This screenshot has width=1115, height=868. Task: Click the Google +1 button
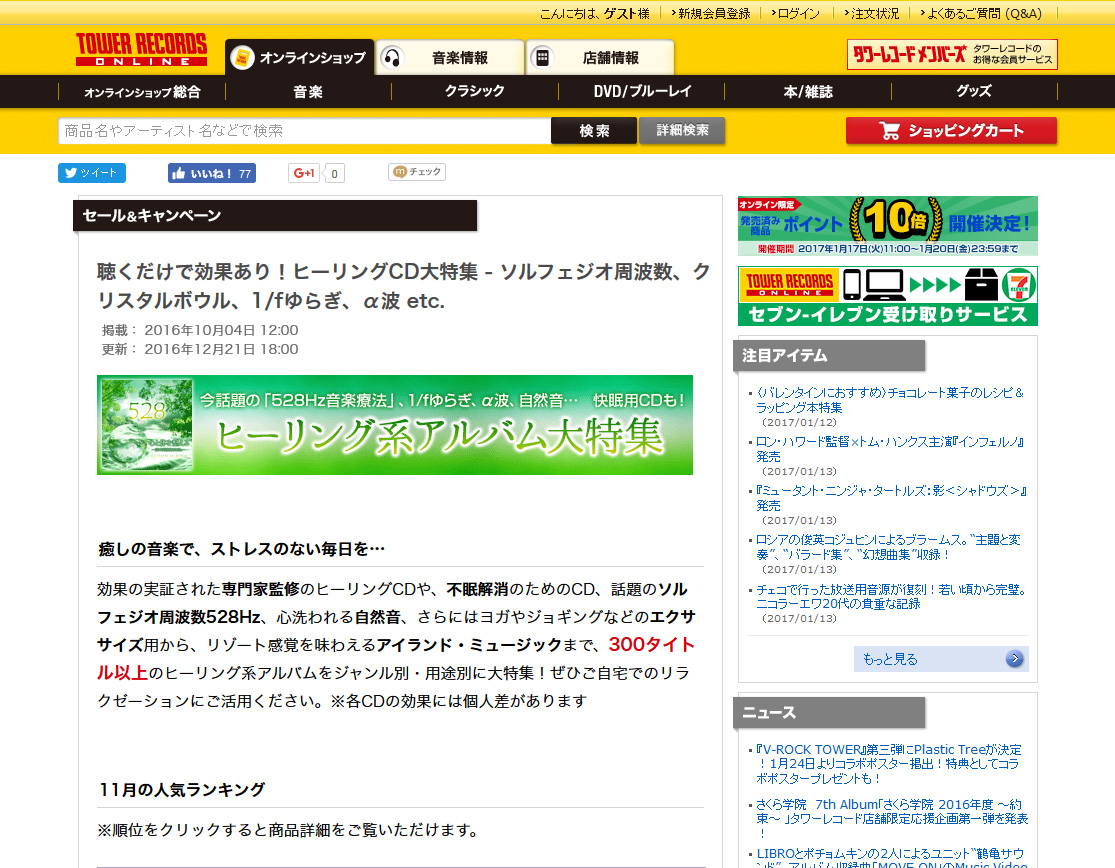[305, 173]
